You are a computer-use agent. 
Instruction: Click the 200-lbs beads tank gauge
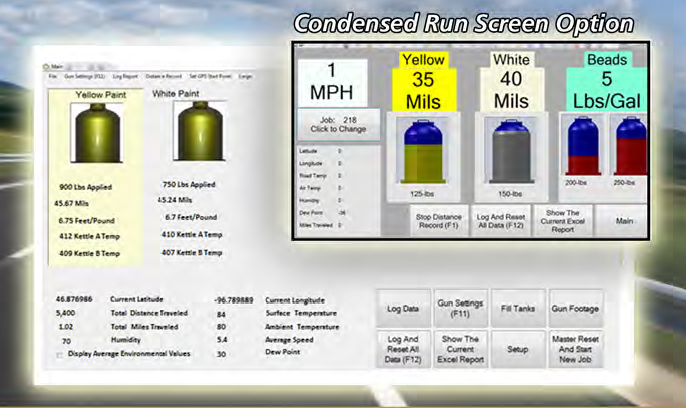point(582,146)
